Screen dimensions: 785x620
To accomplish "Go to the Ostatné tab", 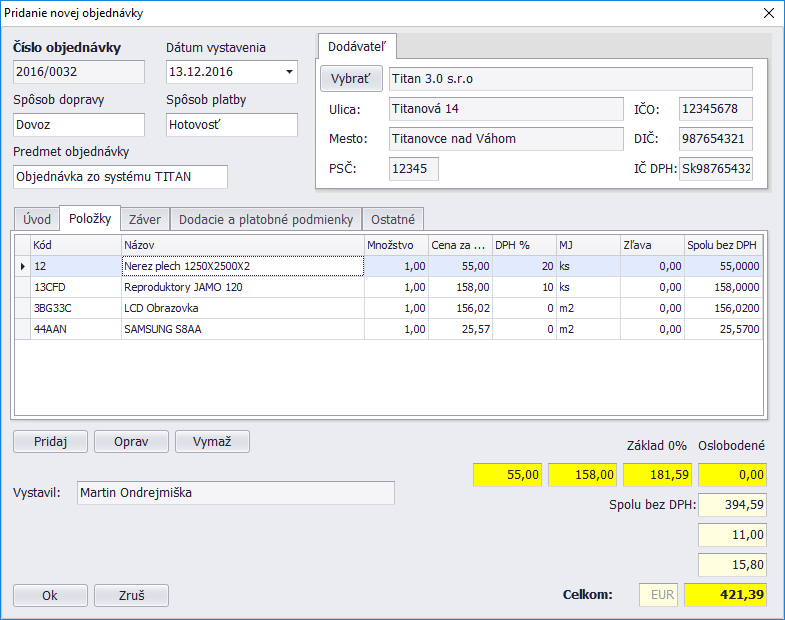I will [393, 219].
